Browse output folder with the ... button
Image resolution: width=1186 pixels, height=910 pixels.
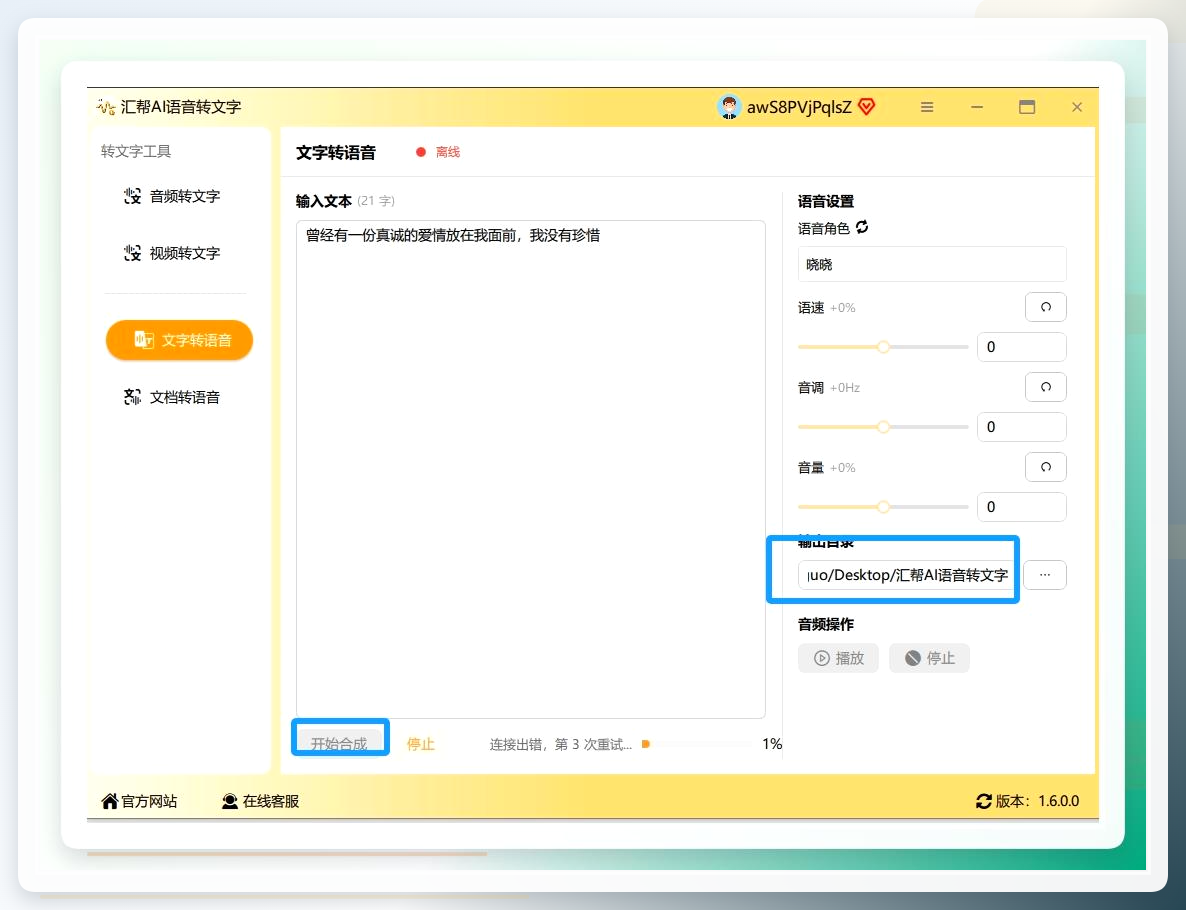[1045, 575]
